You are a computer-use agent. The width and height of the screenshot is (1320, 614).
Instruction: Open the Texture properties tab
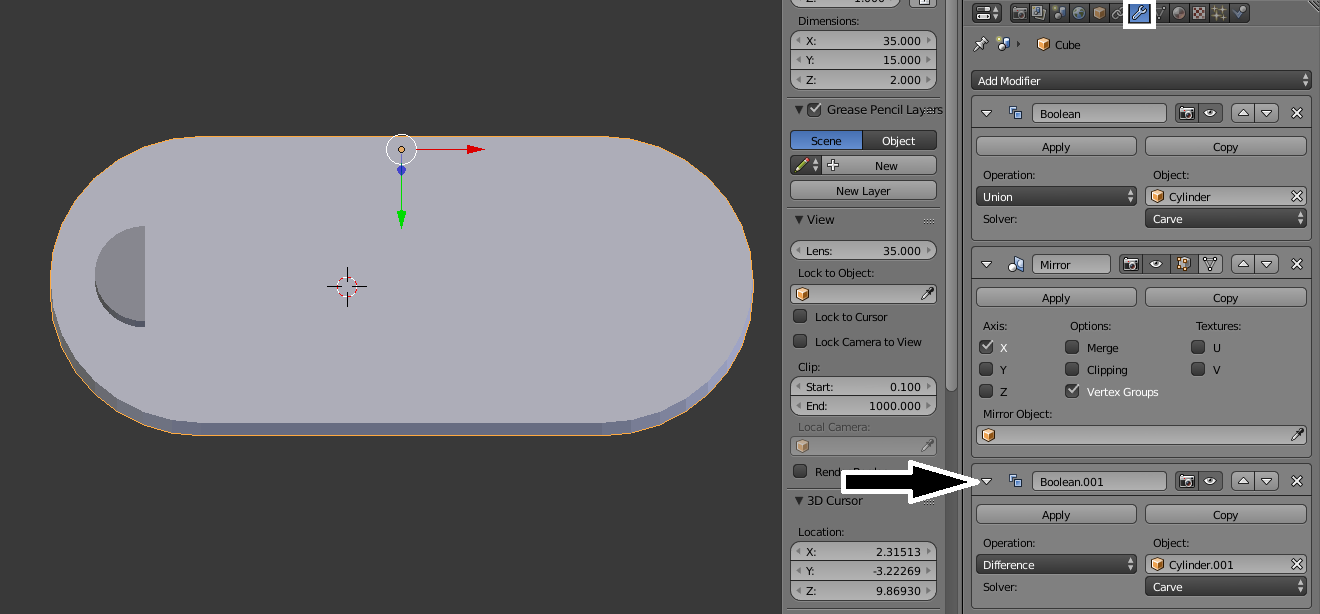pyautogui.click(x=1199, y=13)
